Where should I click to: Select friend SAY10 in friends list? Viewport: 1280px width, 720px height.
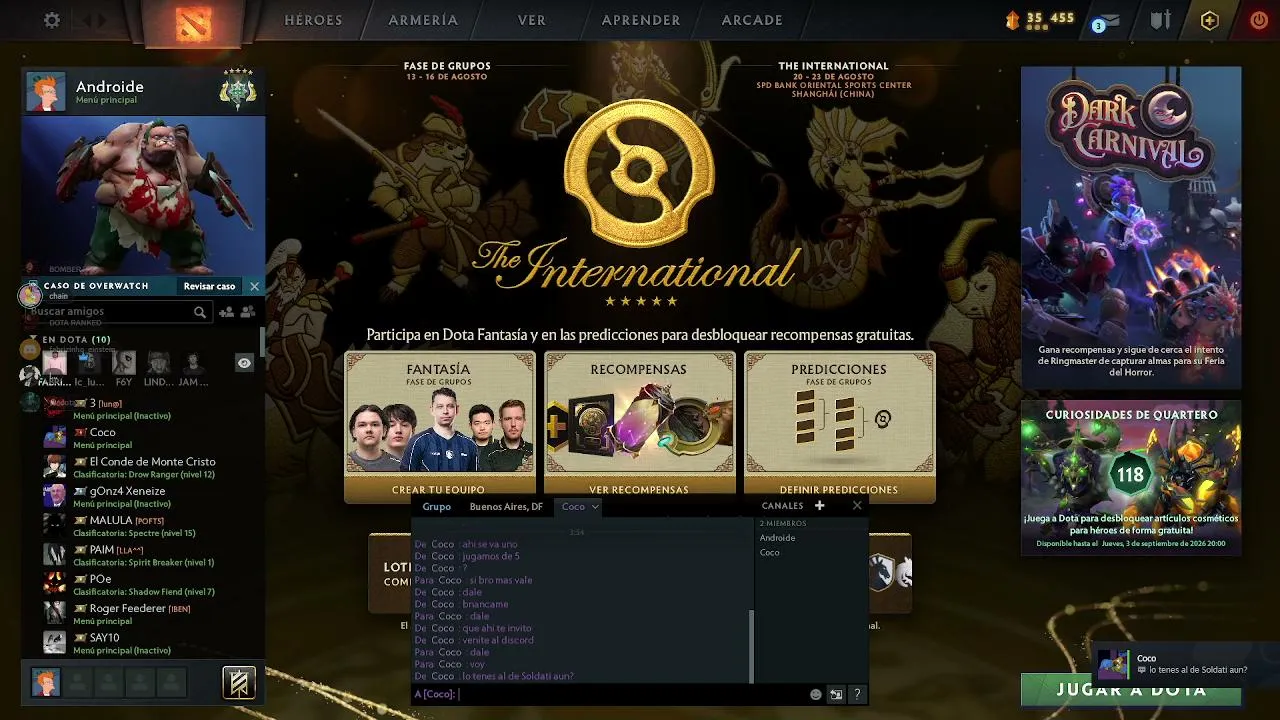pyautogui.click(x=143, y=643)
